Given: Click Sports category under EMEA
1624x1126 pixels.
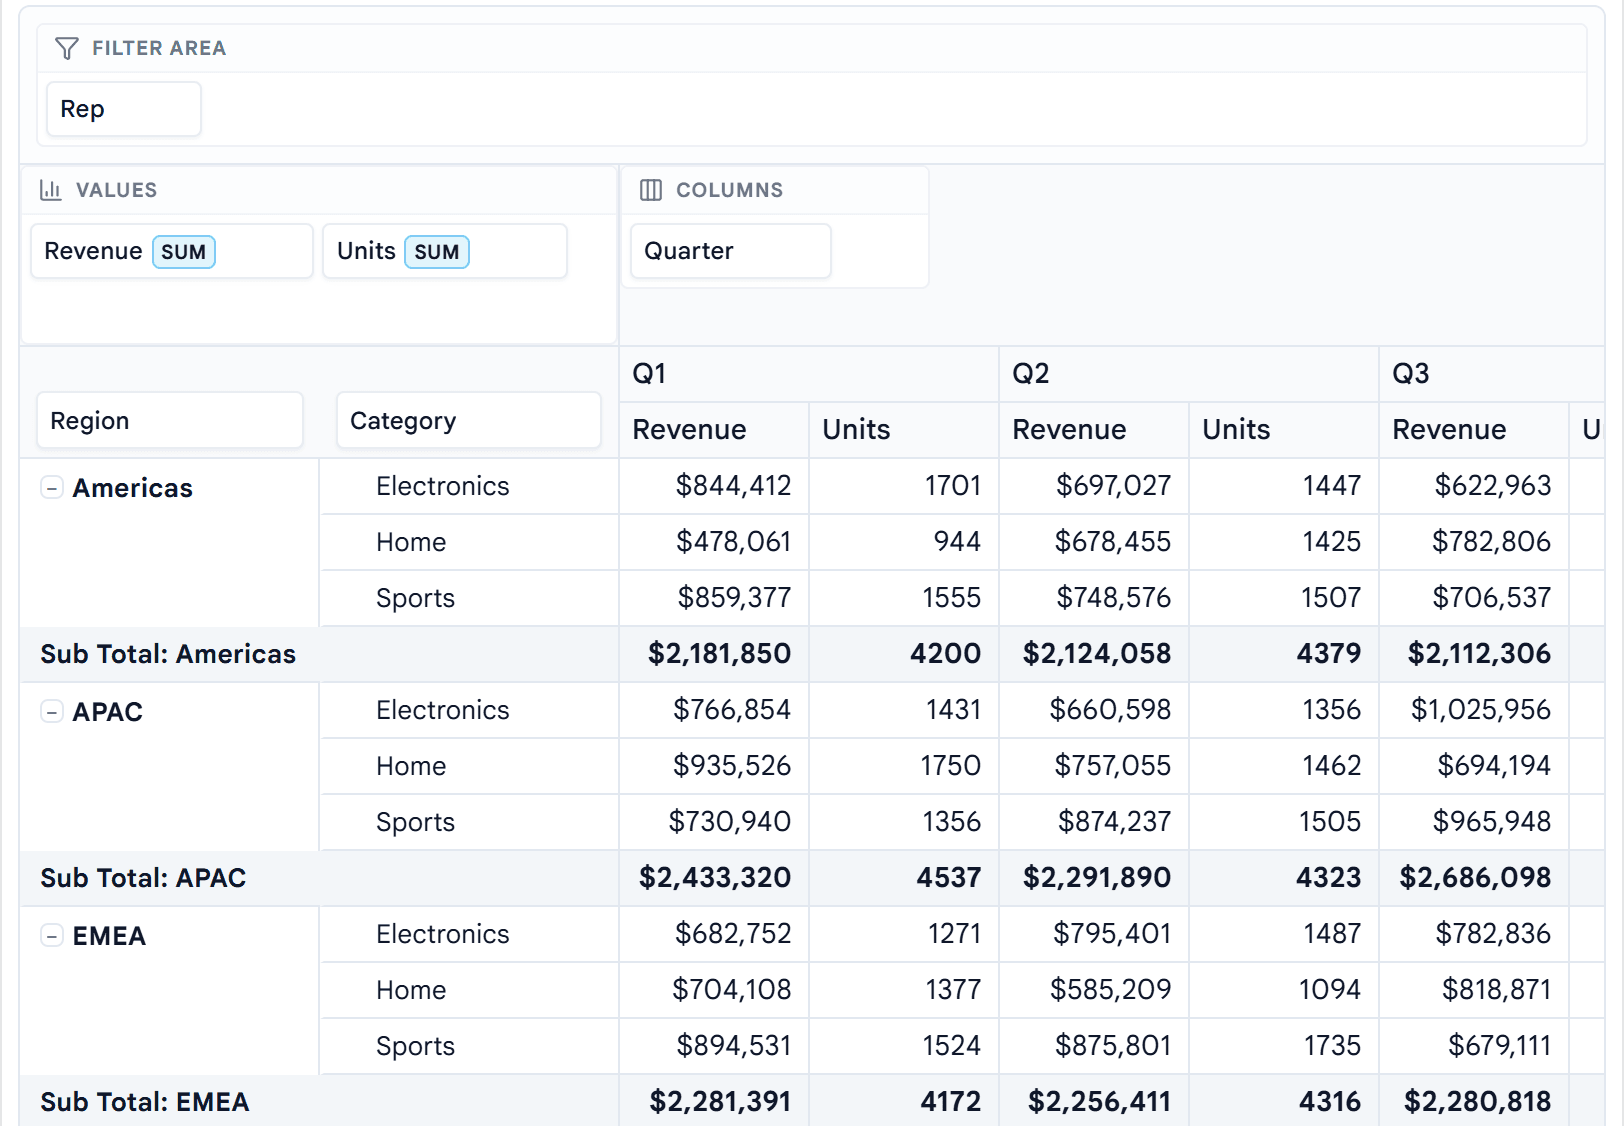Looking at the screenshot, I should click(416, 1046).
